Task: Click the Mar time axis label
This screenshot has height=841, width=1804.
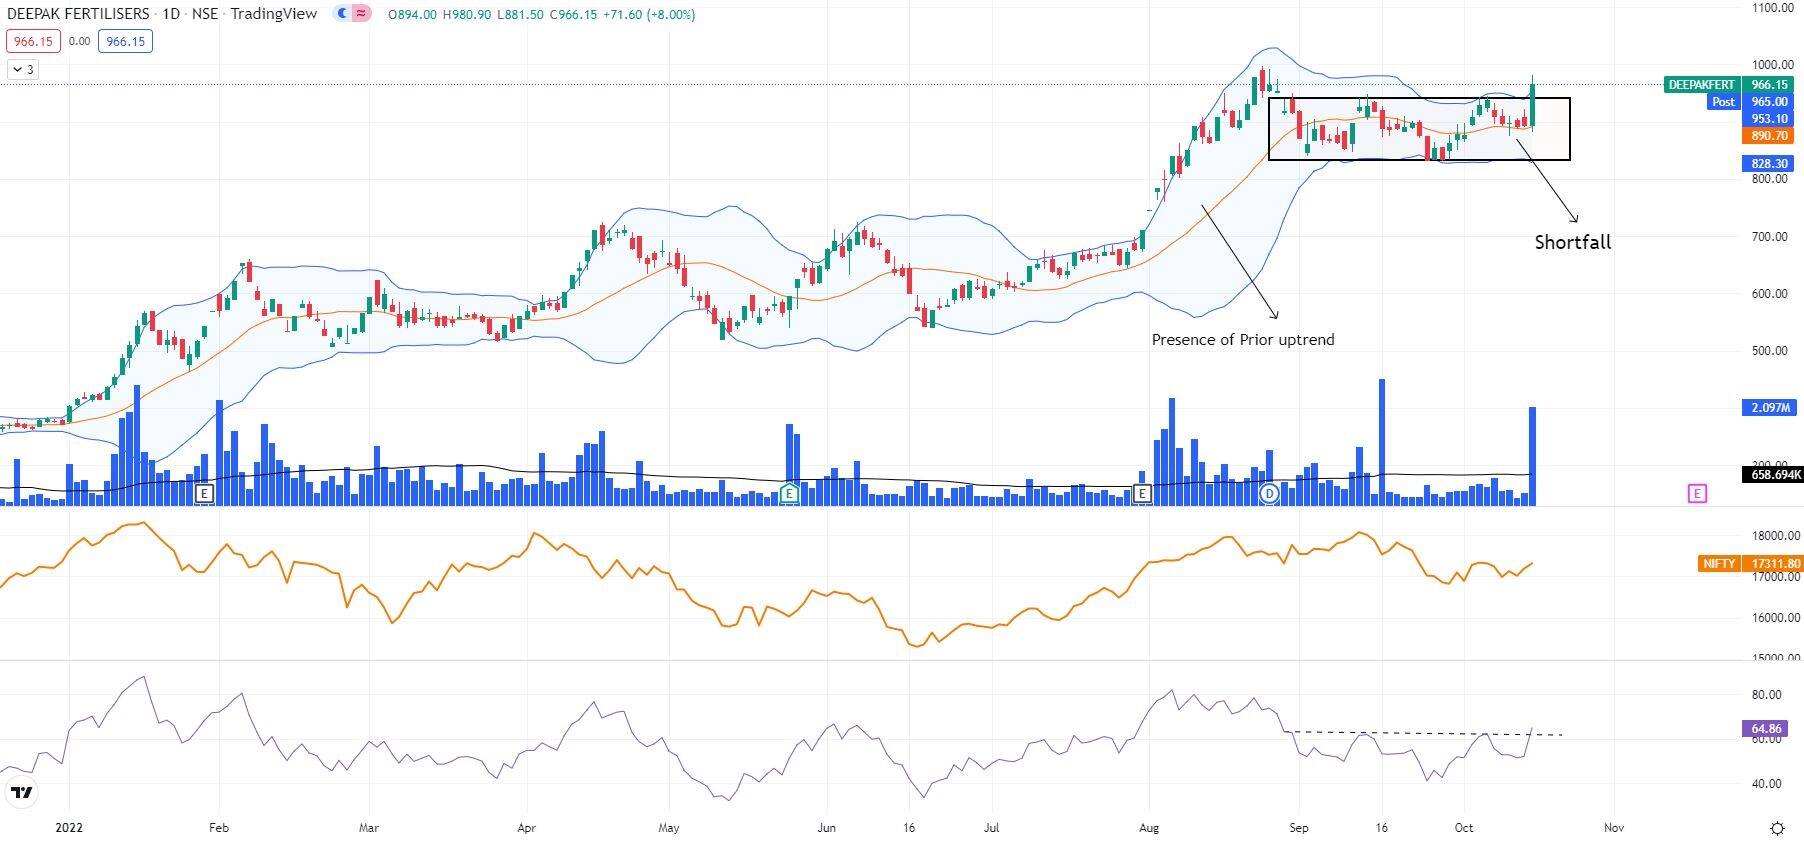Action: [x=369, y=828]
